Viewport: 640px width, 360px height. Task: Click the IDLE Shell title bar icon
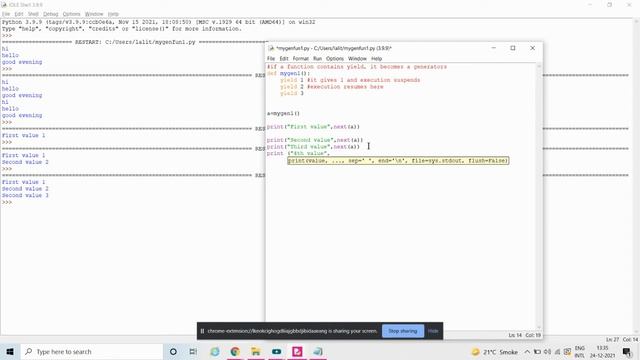pos(4,5)
